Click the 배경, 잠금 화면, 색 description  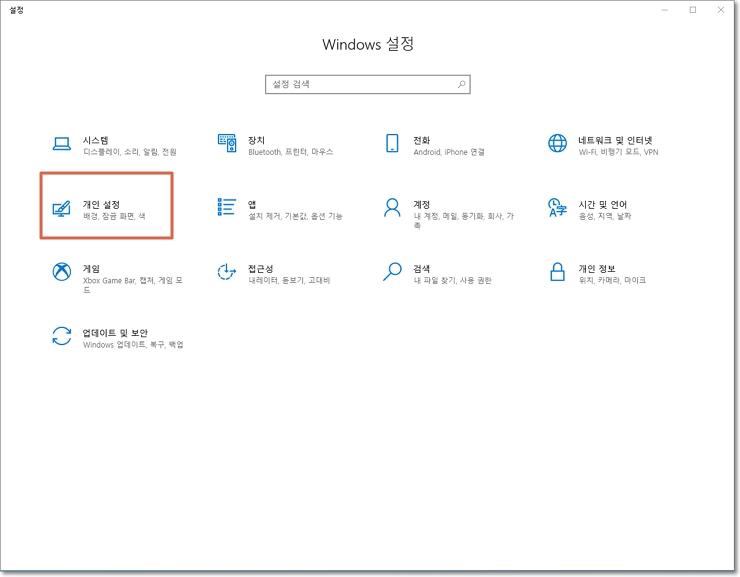[x=114, y=216]
